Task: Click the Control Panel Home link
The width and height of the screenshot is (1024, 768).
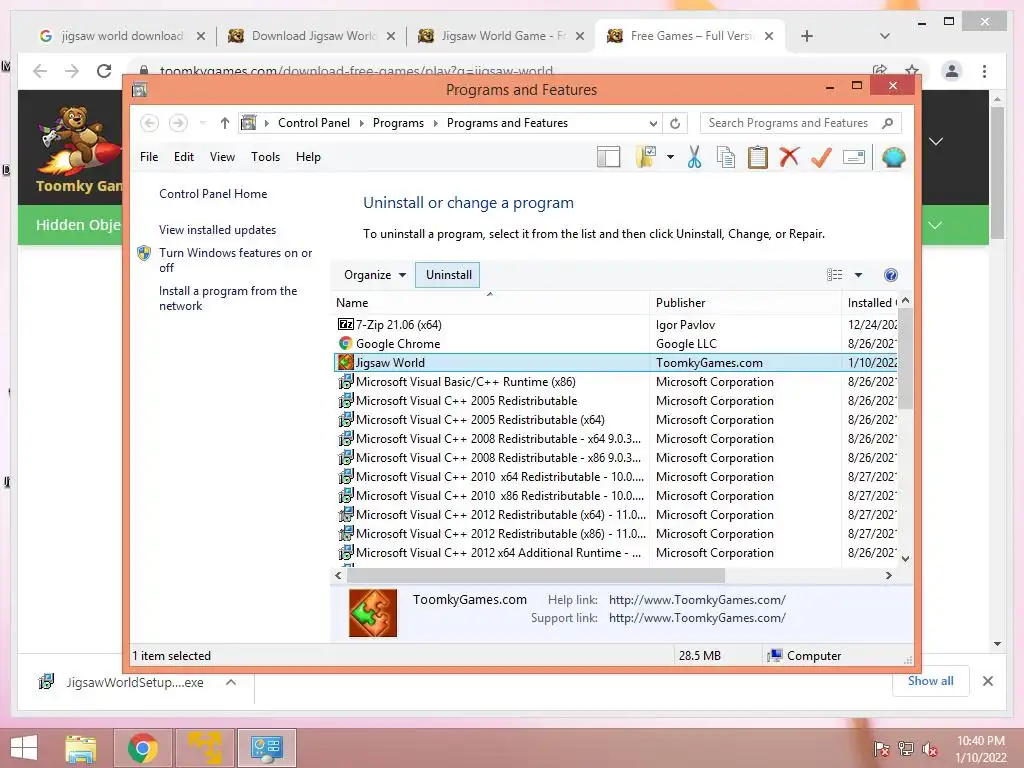Action: tap(213, 194)
